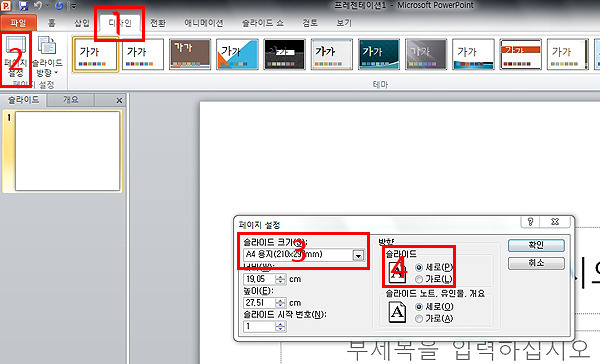Open the quick access toolbar customize arrow
Screen dimensions: 600x364
pyautogui.click(x=73, y=6)
